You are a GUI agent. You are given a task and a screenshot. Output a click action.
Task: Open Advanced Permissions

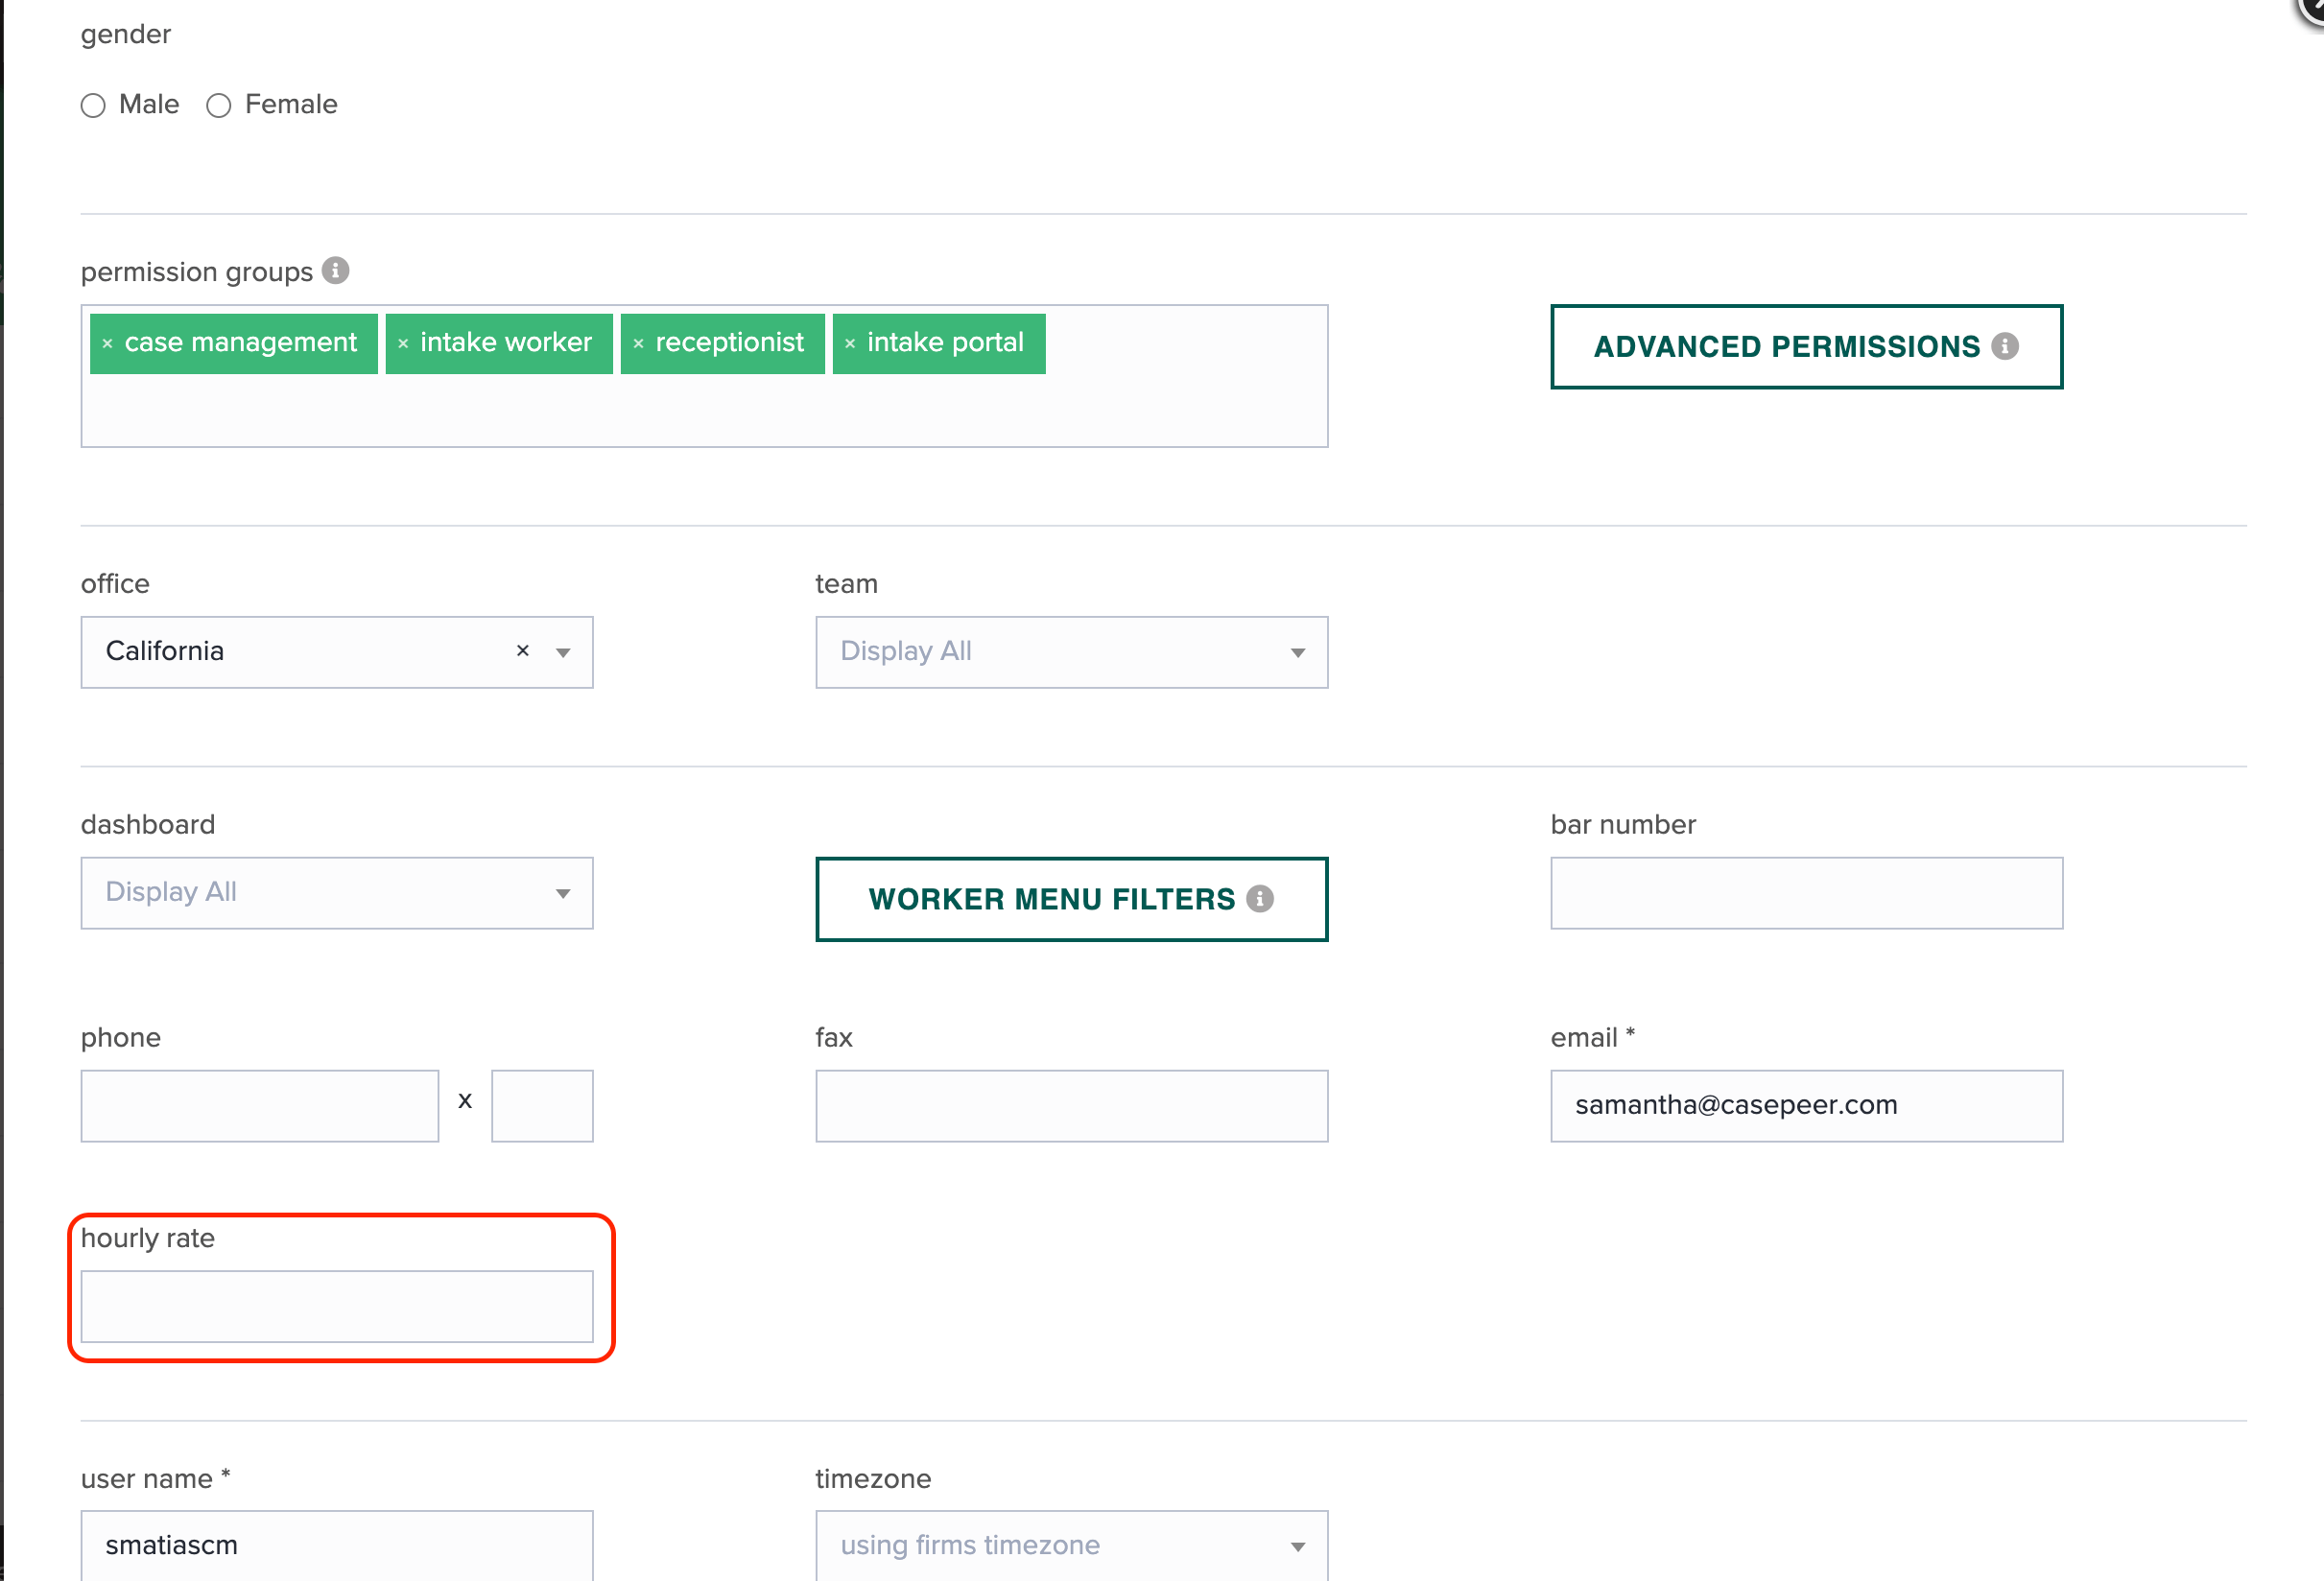tap(1805, 346)
